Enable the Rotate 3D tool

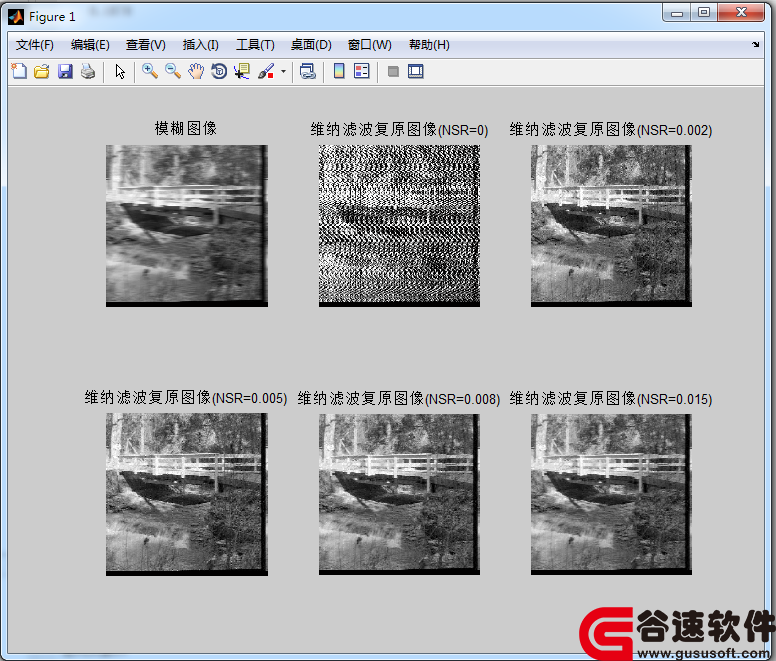[x=219, y=71]
